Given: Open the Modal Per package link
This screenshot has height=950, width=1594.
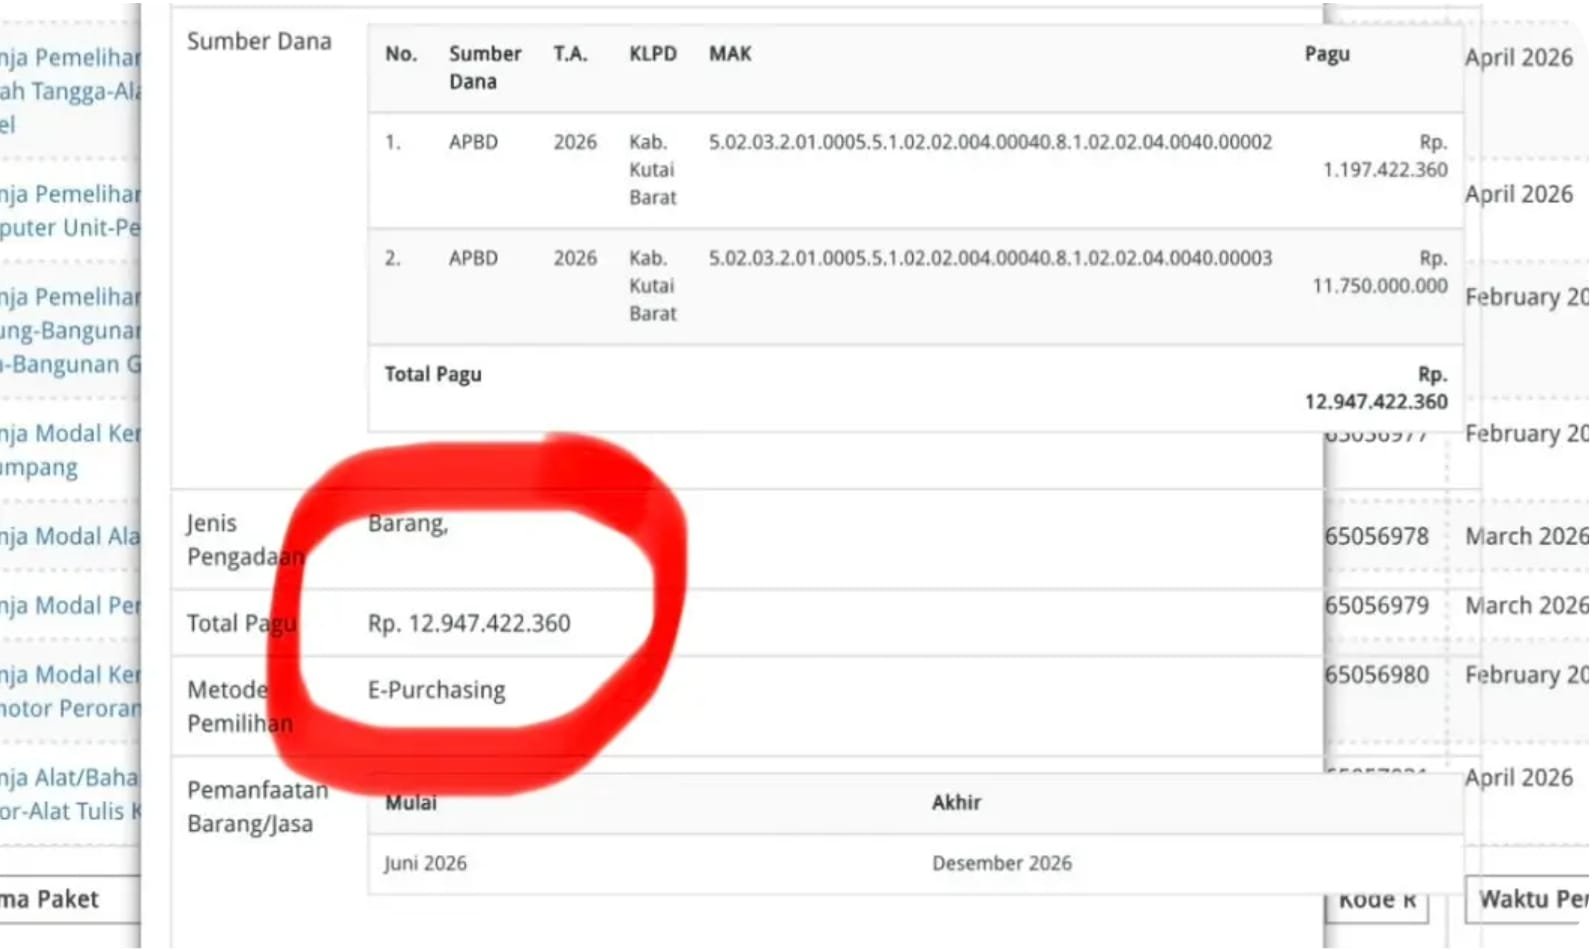Looking at the screenshot, I should 70,606.
